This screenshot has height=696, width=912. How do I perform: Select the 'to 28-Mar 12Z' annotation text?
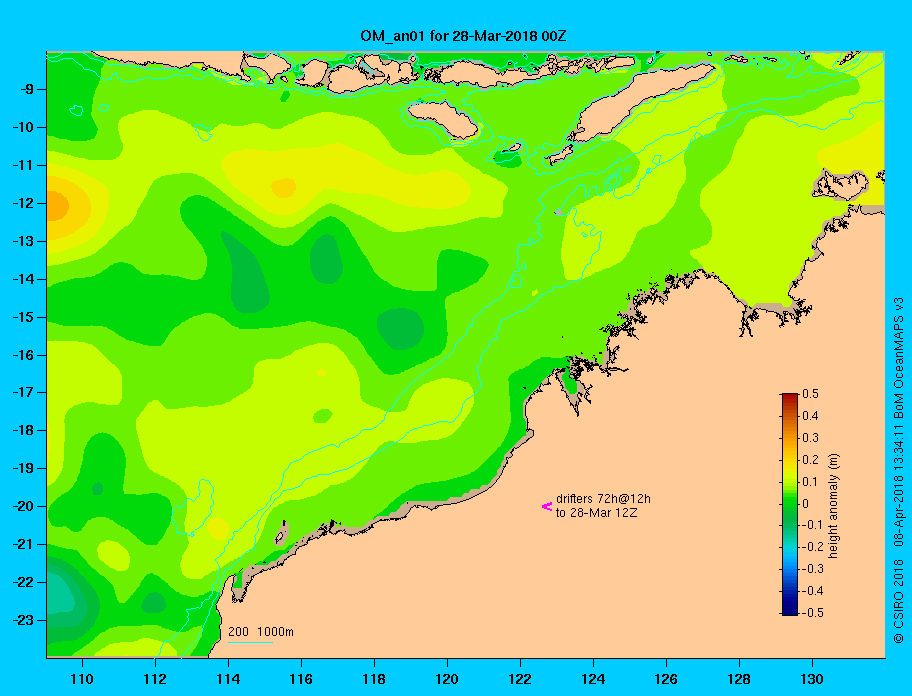[596, 513]
